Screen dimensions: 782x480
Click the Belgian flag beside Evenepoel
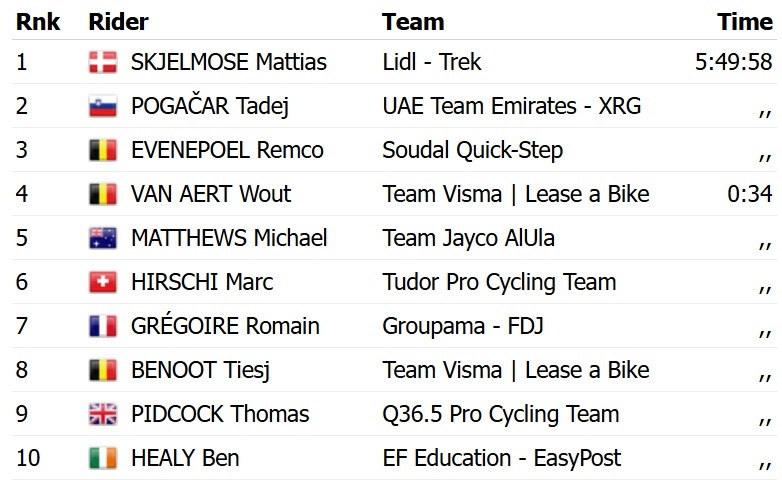tap(103, 150)
